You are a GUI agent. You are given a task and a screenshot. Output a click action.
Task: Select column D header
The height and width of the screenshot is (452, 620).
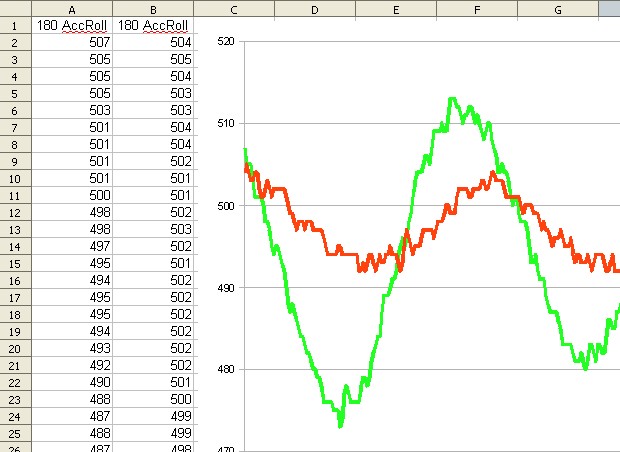(314, 8)
